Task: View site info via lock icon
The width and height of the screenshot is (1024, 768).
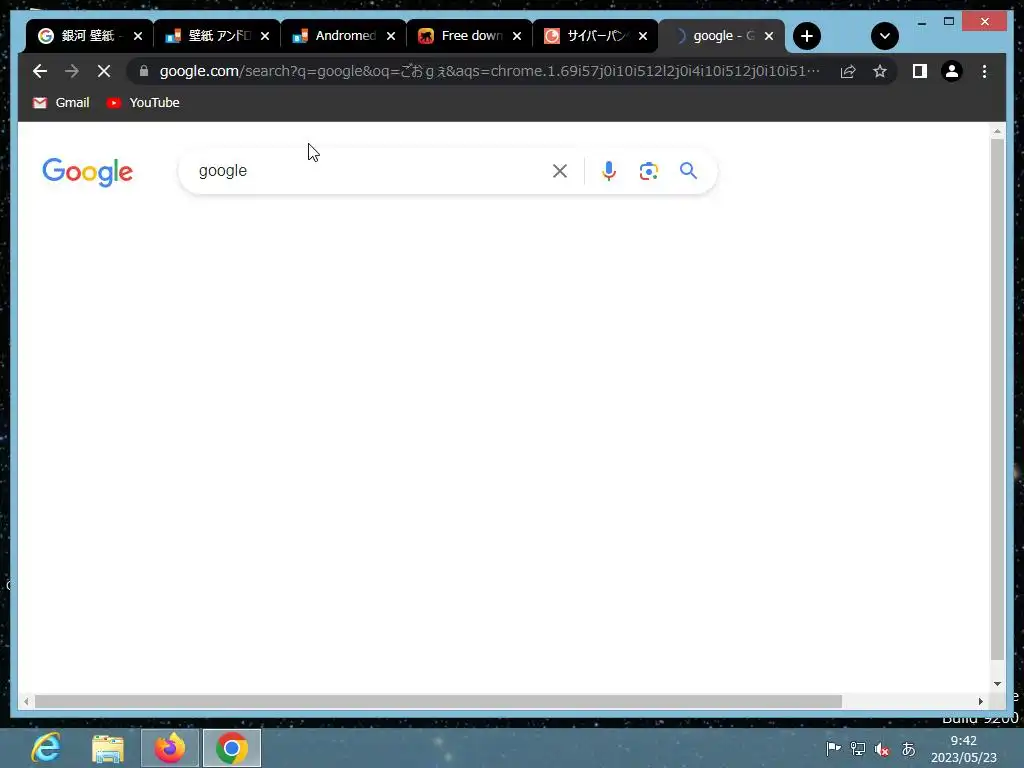Action: tap(144, 71)
